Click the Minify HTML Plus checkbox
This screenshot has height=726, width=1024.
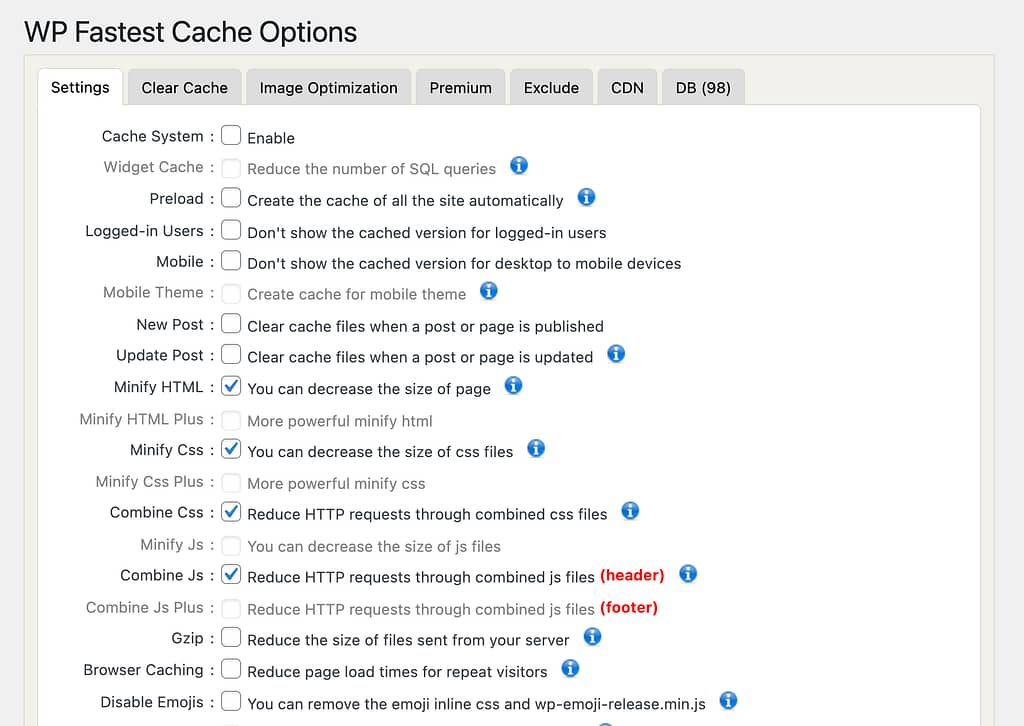pos(231,420)
